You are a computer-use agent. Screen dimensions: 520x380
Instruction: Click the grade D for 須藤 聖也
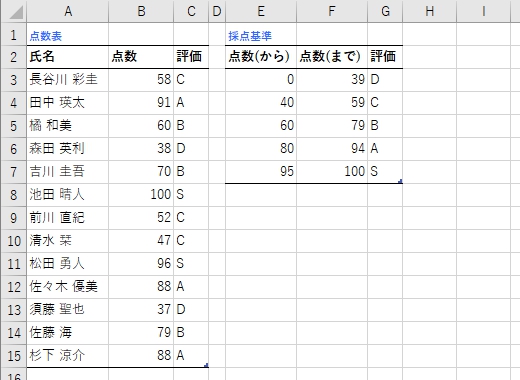tap(191, 310)
